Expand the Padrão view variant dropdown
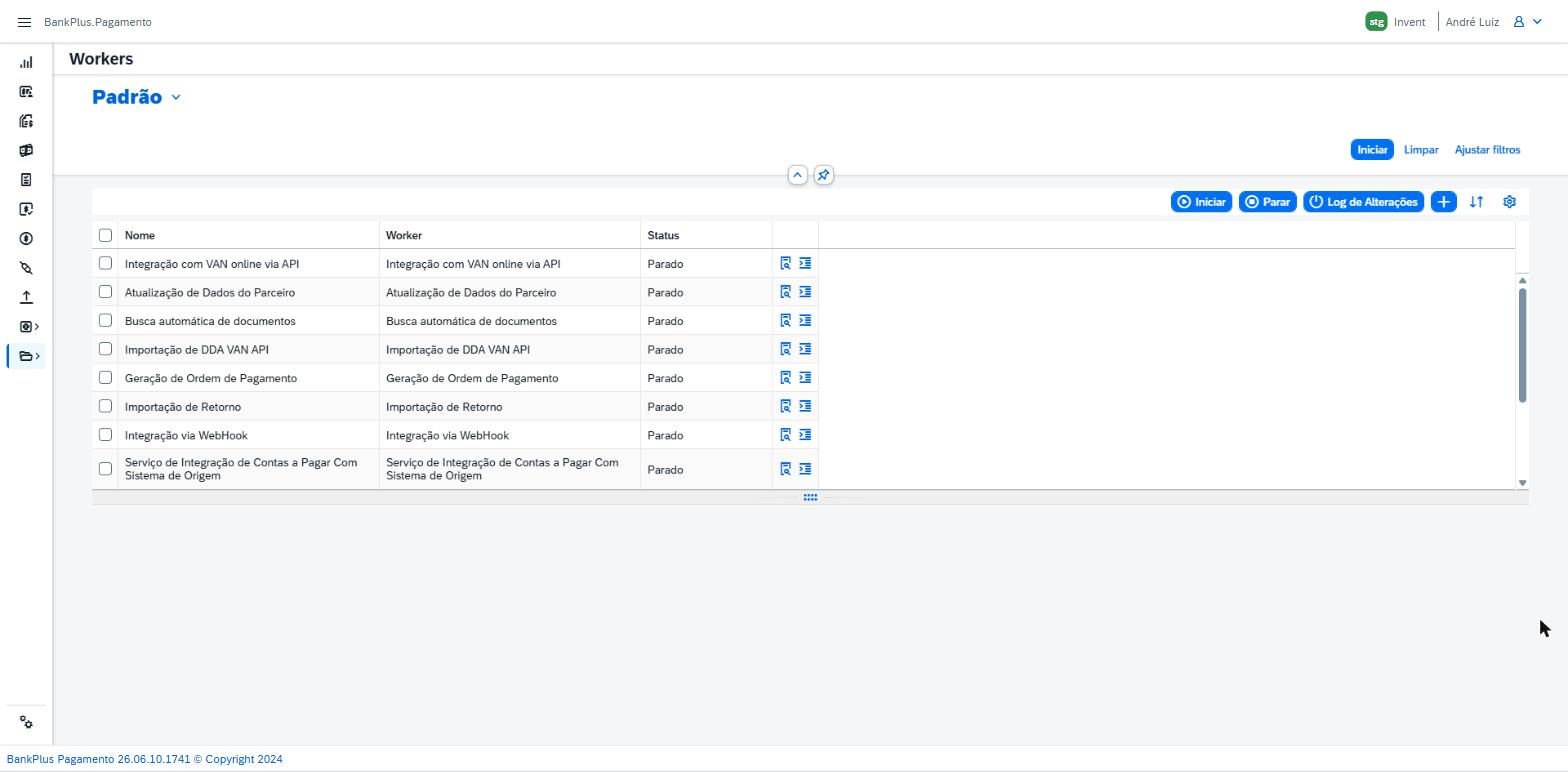This screenshot has width=1568, height=772. pyautogui.click(x=176, y=97)
